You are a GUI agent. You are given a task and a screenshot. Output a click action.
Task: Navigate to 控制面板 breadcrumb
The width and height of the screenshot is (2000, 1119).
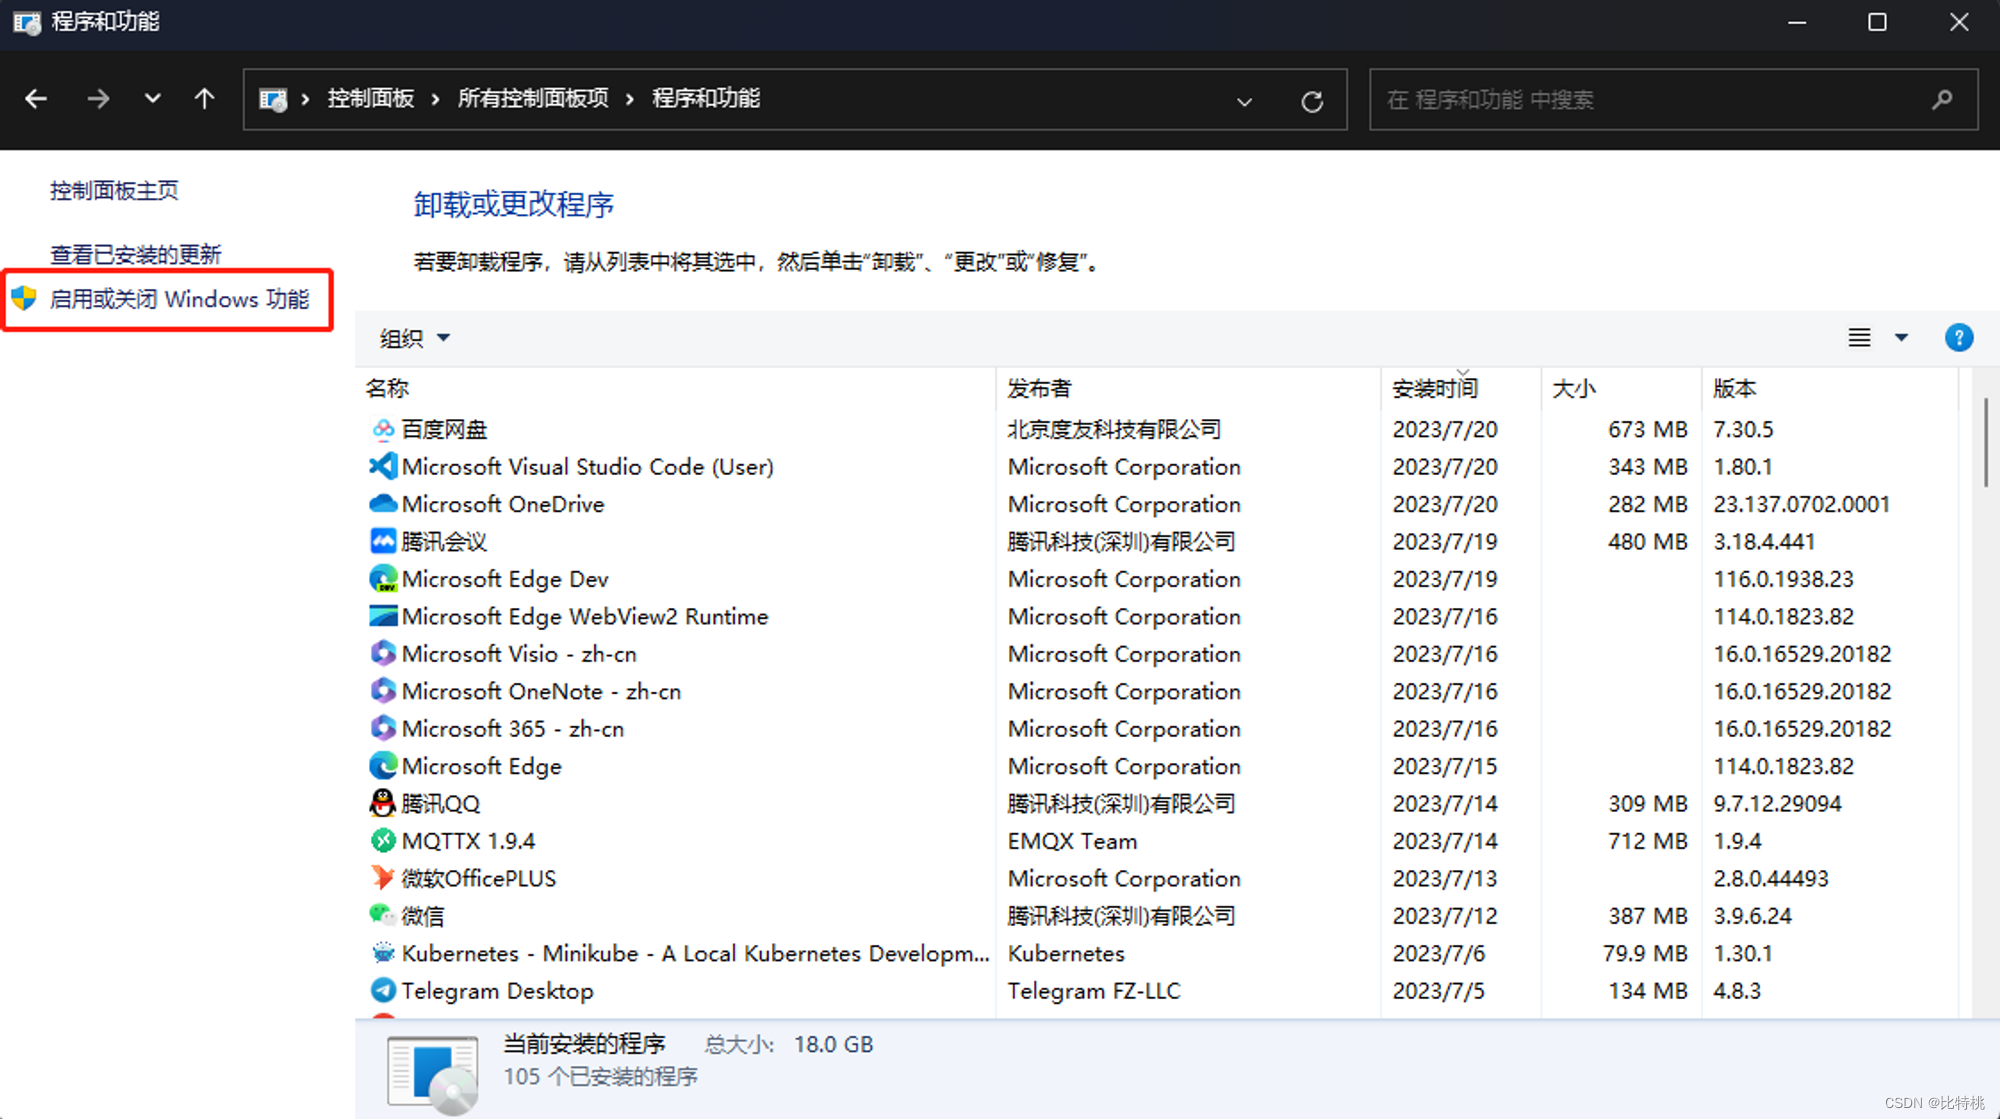click(x=371, y=99)
